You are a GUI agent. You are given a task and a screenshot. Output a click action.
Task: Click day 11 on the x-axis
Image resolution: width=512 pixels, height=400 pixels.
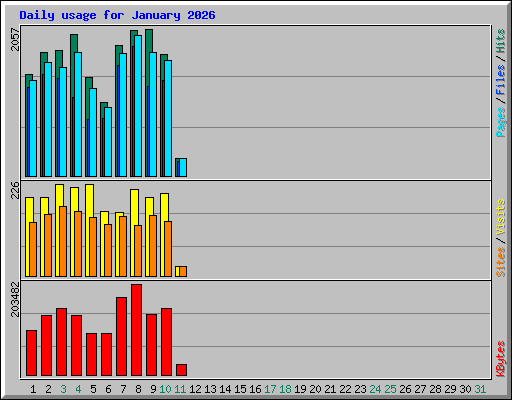pyautogui.click(x=180, y=389)
